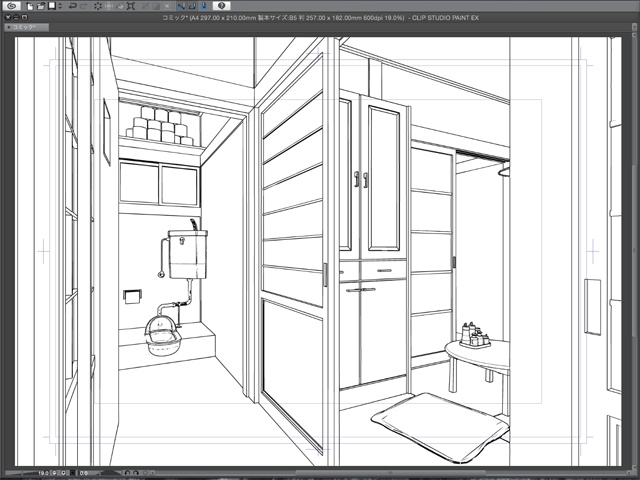
Task: Click the Open file folder icon
Action: coord(41,6)
